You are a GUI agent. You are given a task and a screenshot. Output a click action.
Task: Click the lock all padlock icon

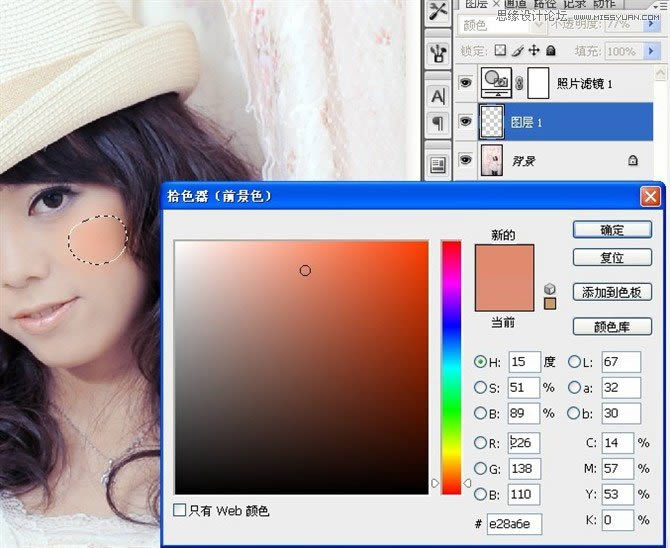click(551, 50)
